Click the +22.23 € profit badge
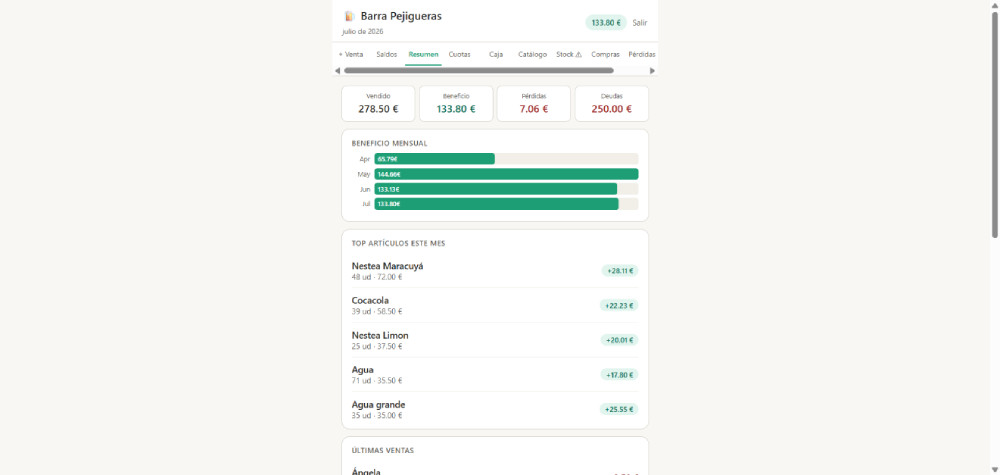This screenshot has width=1000, height=475. (x=619, y=305)
